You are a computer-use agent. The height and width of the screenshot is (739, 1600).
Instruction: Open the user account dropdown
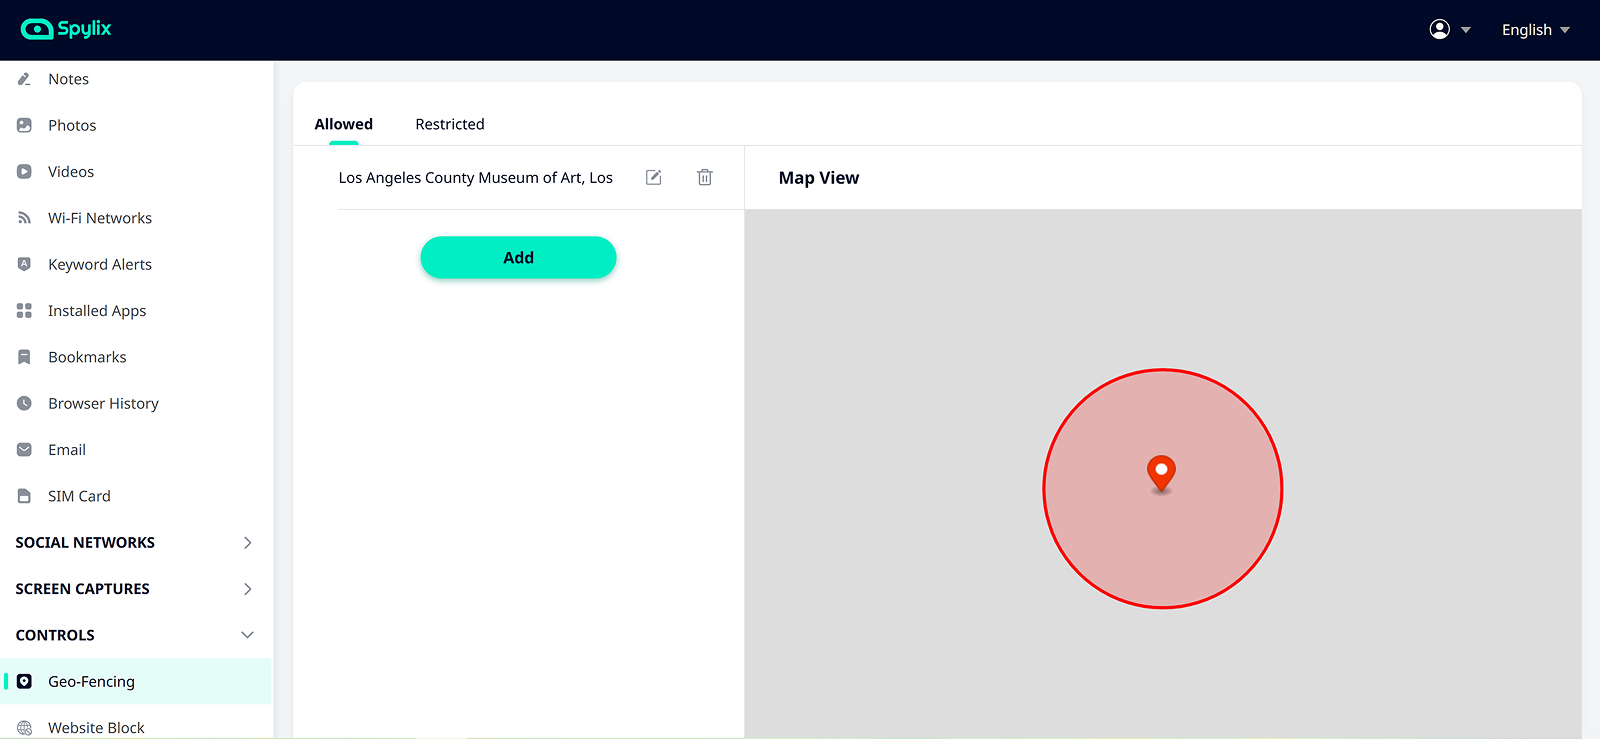1449,30
